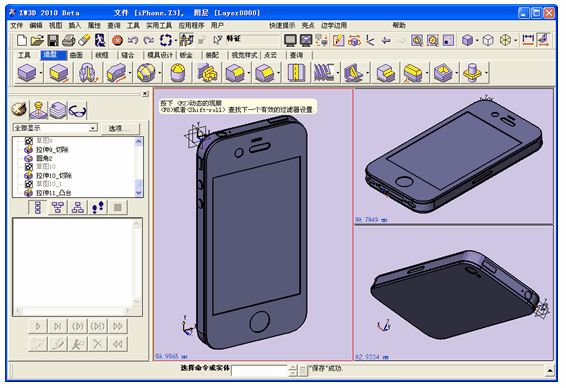Click the print icon in toolbar
This screenshot has width=566, height=388.
point(68,40)
